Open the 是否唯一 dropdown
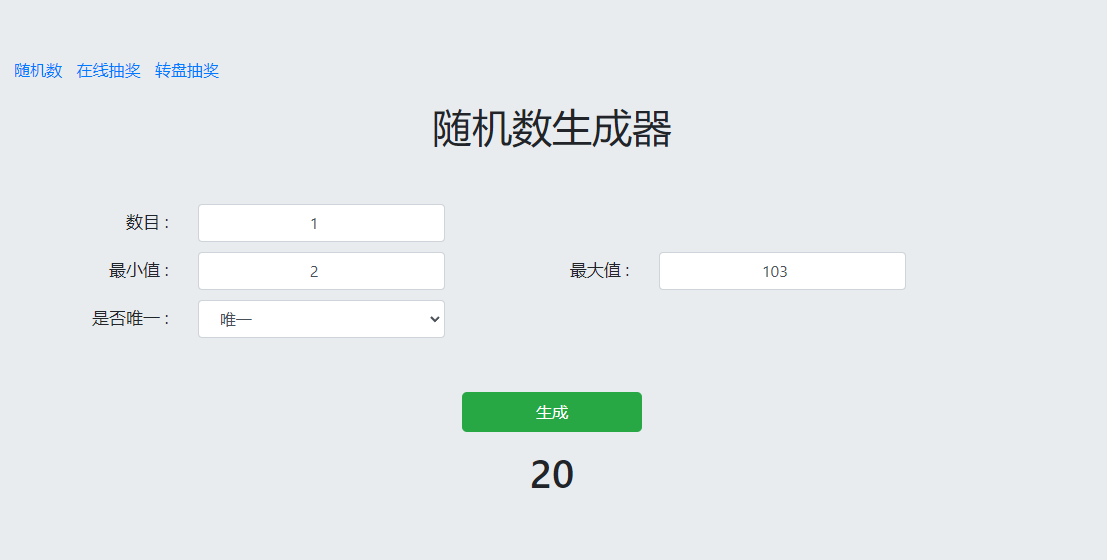This screenshot has width=1107, height=560. click(x=321, y=319)
